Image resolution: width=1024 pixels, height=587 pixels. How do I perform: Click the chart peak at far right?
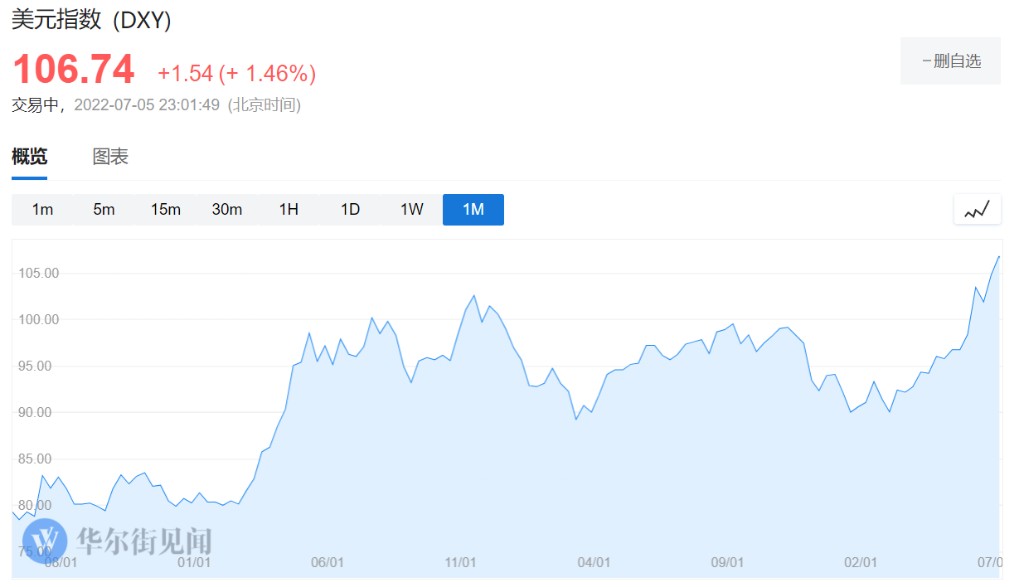pyautogui.click(x=998, y=257)
